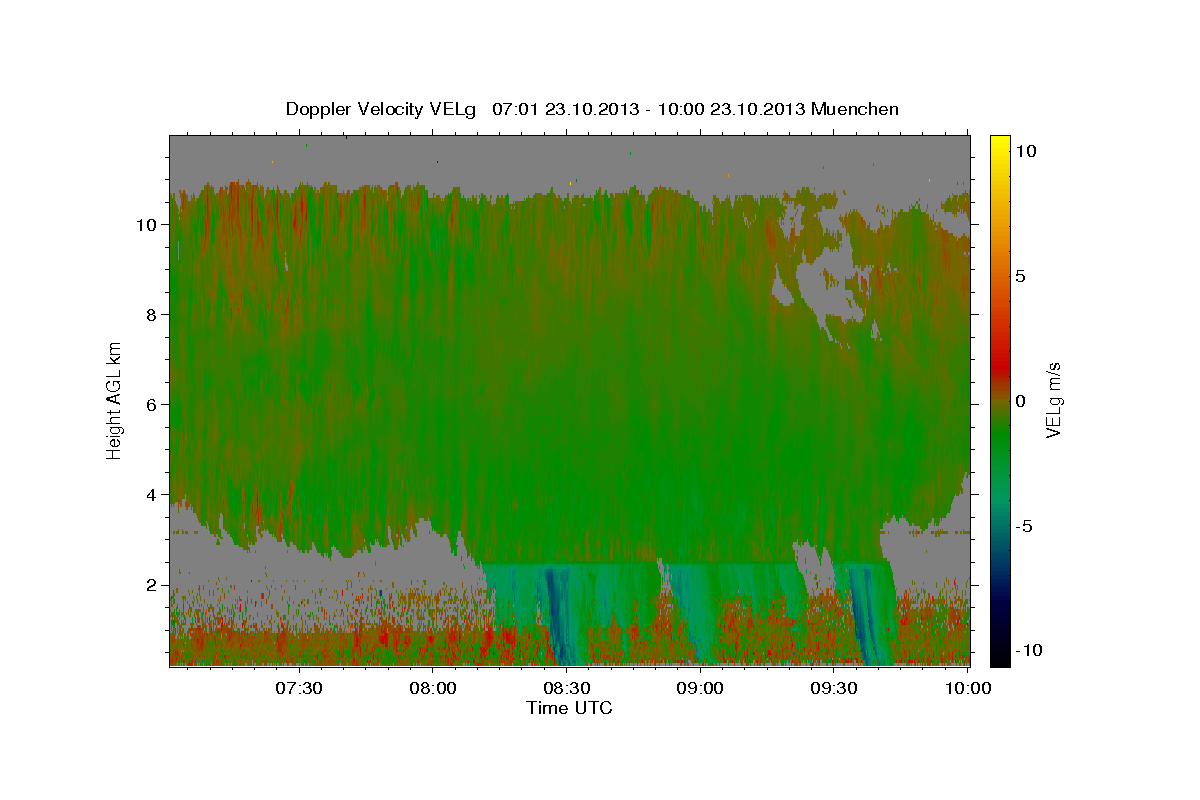Click the height axis label '8'
This screenshot has height=800, width=1200.
pyautogui.click(x=151, y=315)
